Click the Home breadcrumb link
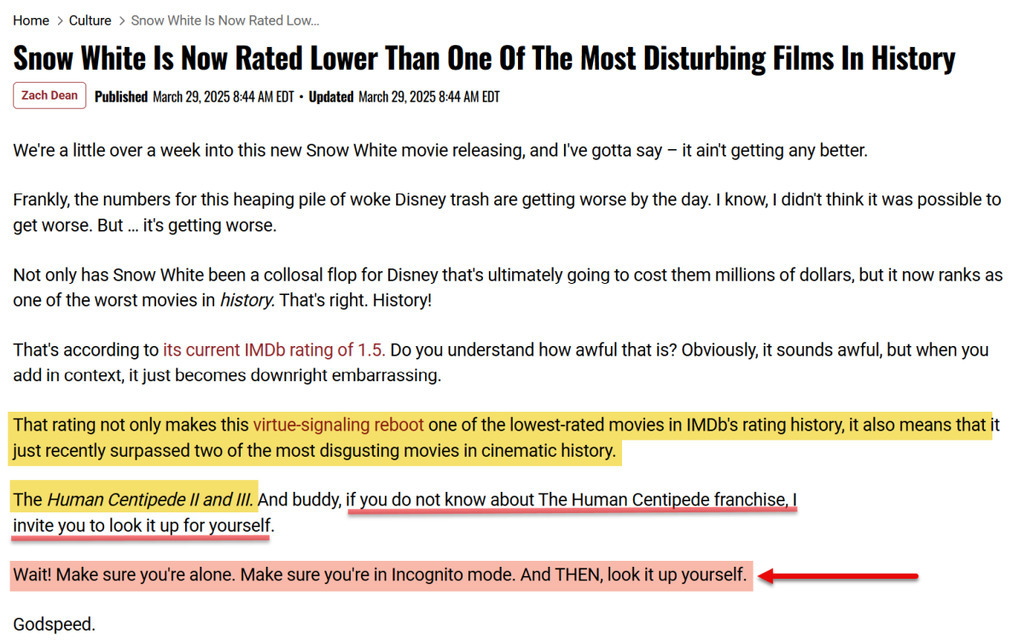 (31, 20)
